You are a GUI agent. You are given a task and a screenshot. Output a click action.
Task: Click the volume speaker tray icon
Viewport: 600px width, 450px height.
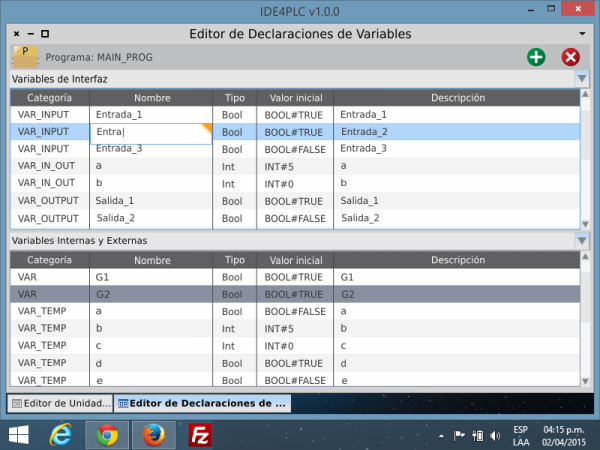tap(495, 435)
